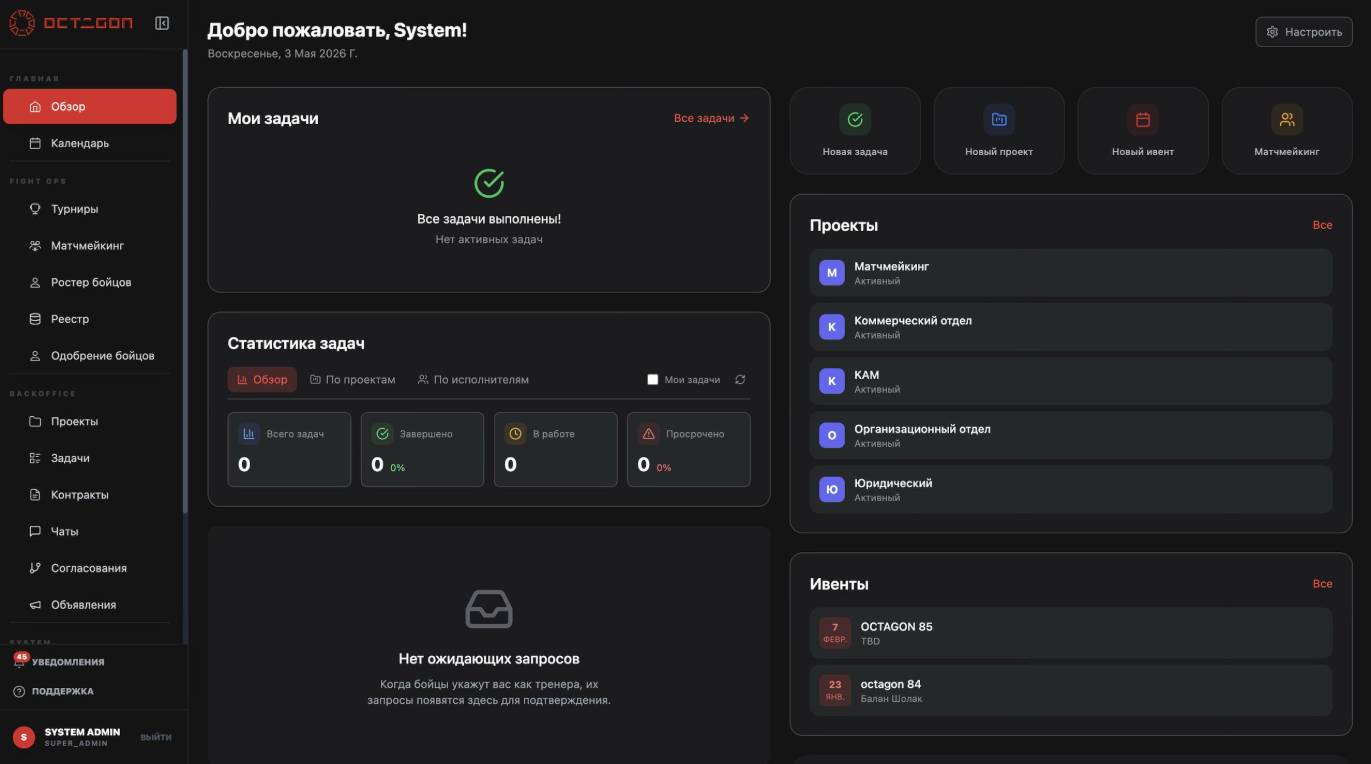The height and width of the screenshot is (764, 1371).
Task: Click the Согласования branch icon
Action: (x=35, y=568)
